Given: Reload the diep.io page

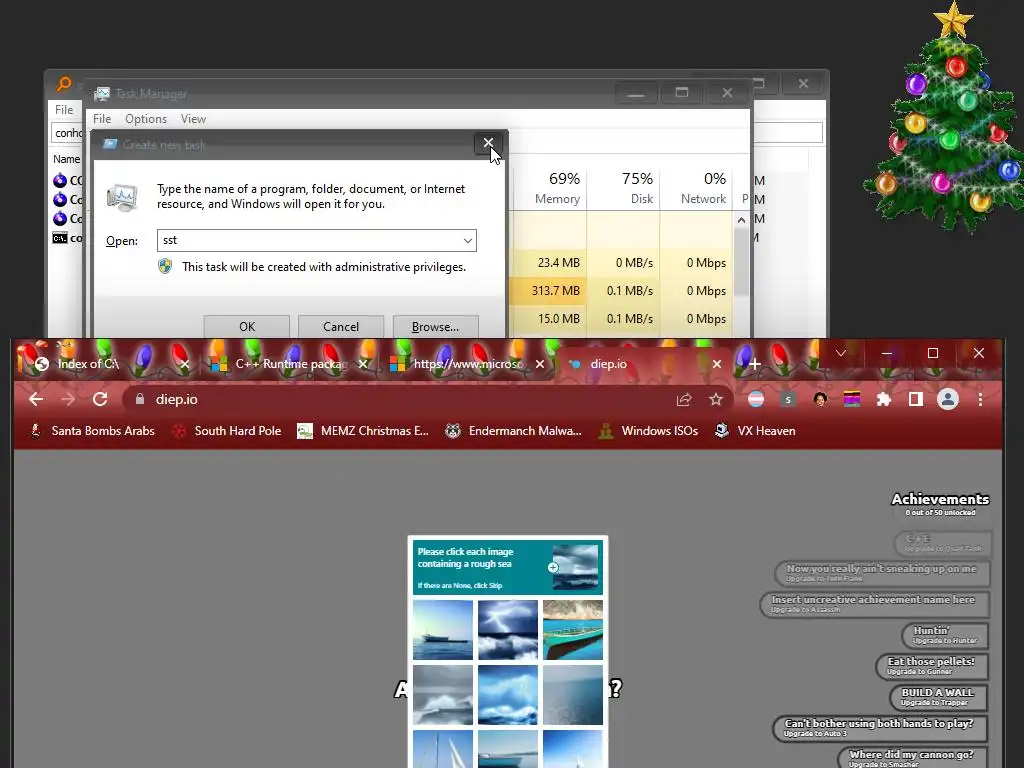Looking at the screenshot, I should (x=100, y=399).
